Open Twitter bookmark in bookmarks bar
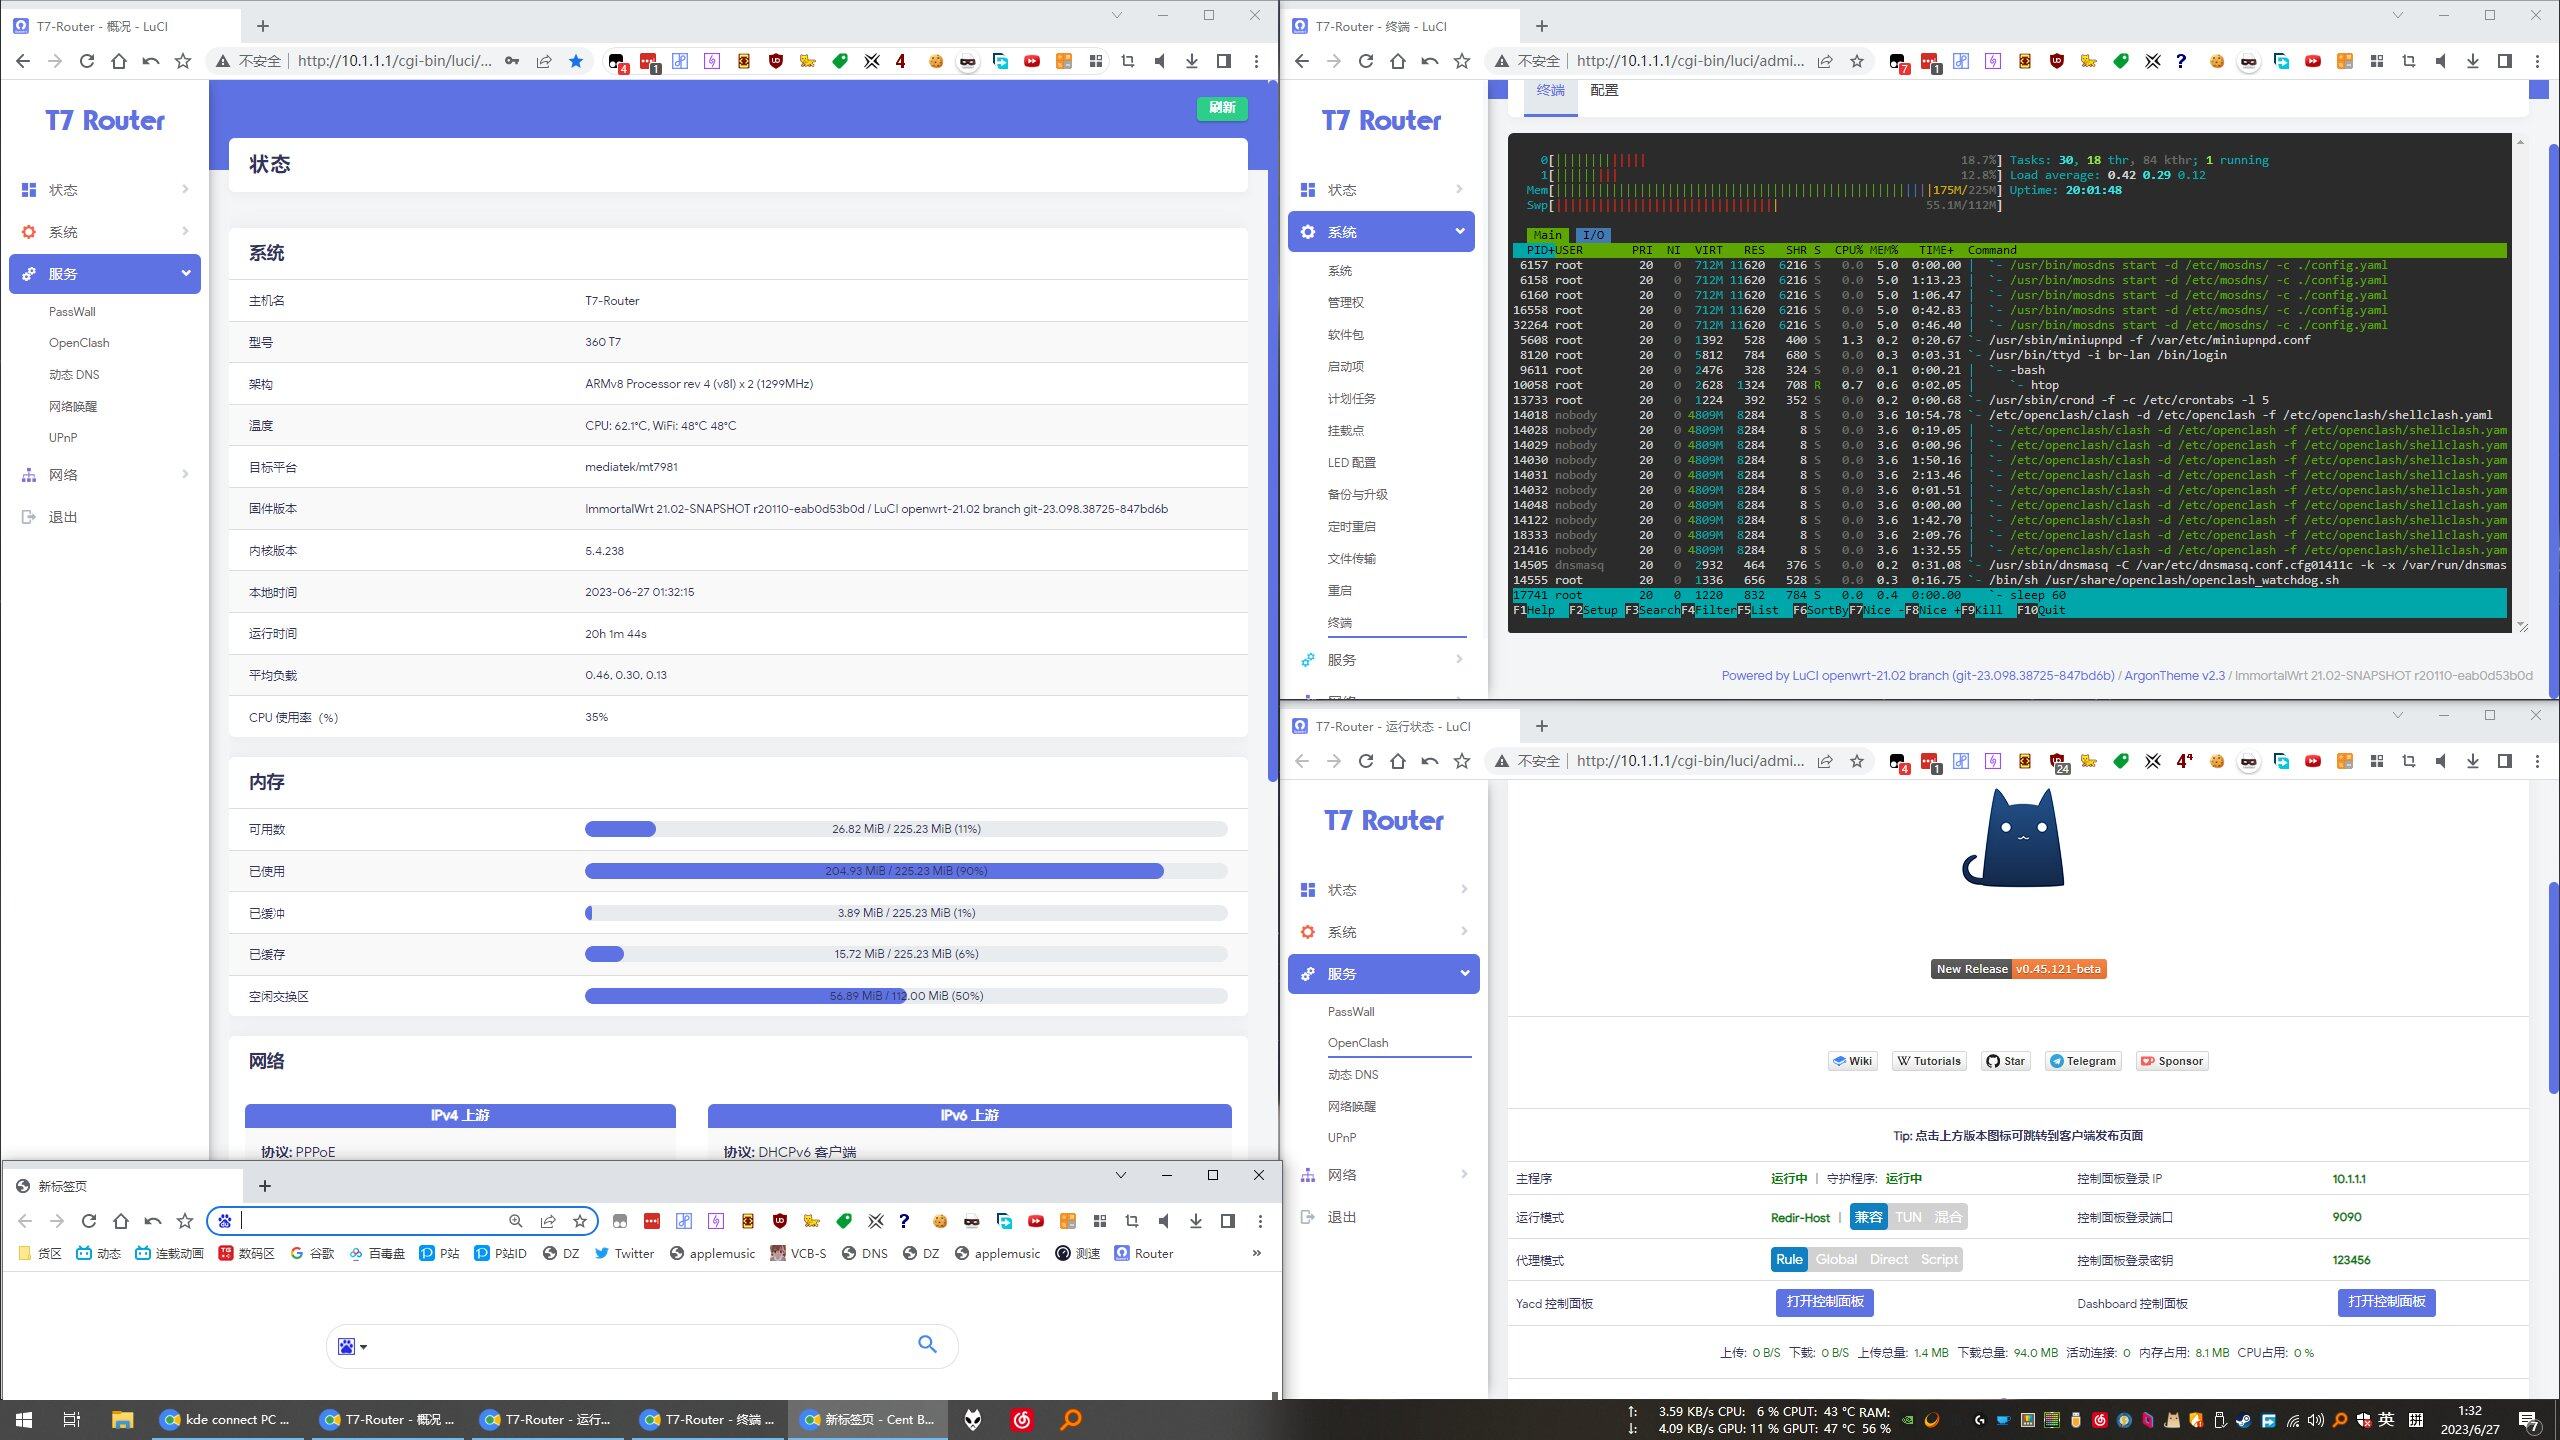 [624, 1254]
